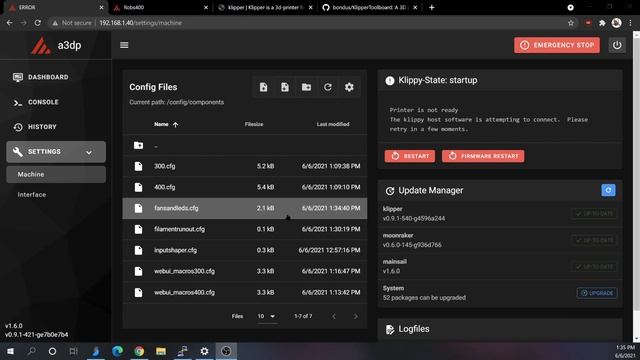
Task: Open Windows taskbar search
Action: (x=31, y=351)
